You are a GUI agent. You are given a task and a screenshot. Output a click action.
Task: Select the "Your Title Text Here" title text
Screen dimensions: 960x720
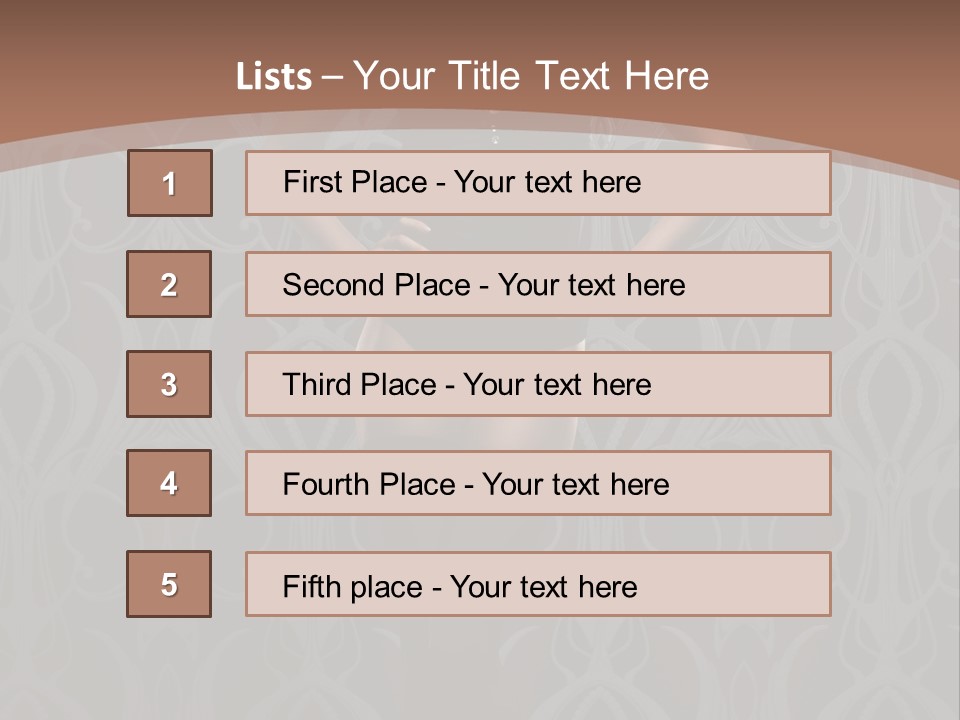531,76
